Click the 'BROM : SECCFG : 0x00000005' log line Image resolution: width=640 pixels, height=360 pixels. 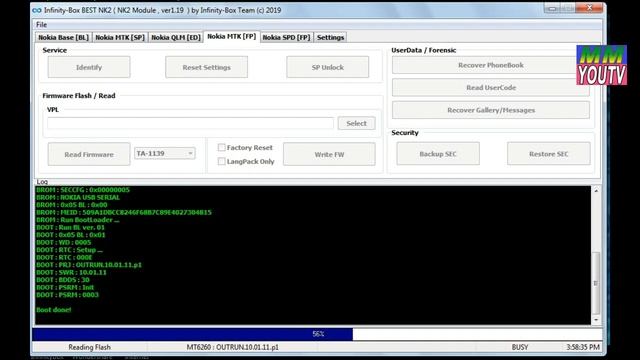83,190
